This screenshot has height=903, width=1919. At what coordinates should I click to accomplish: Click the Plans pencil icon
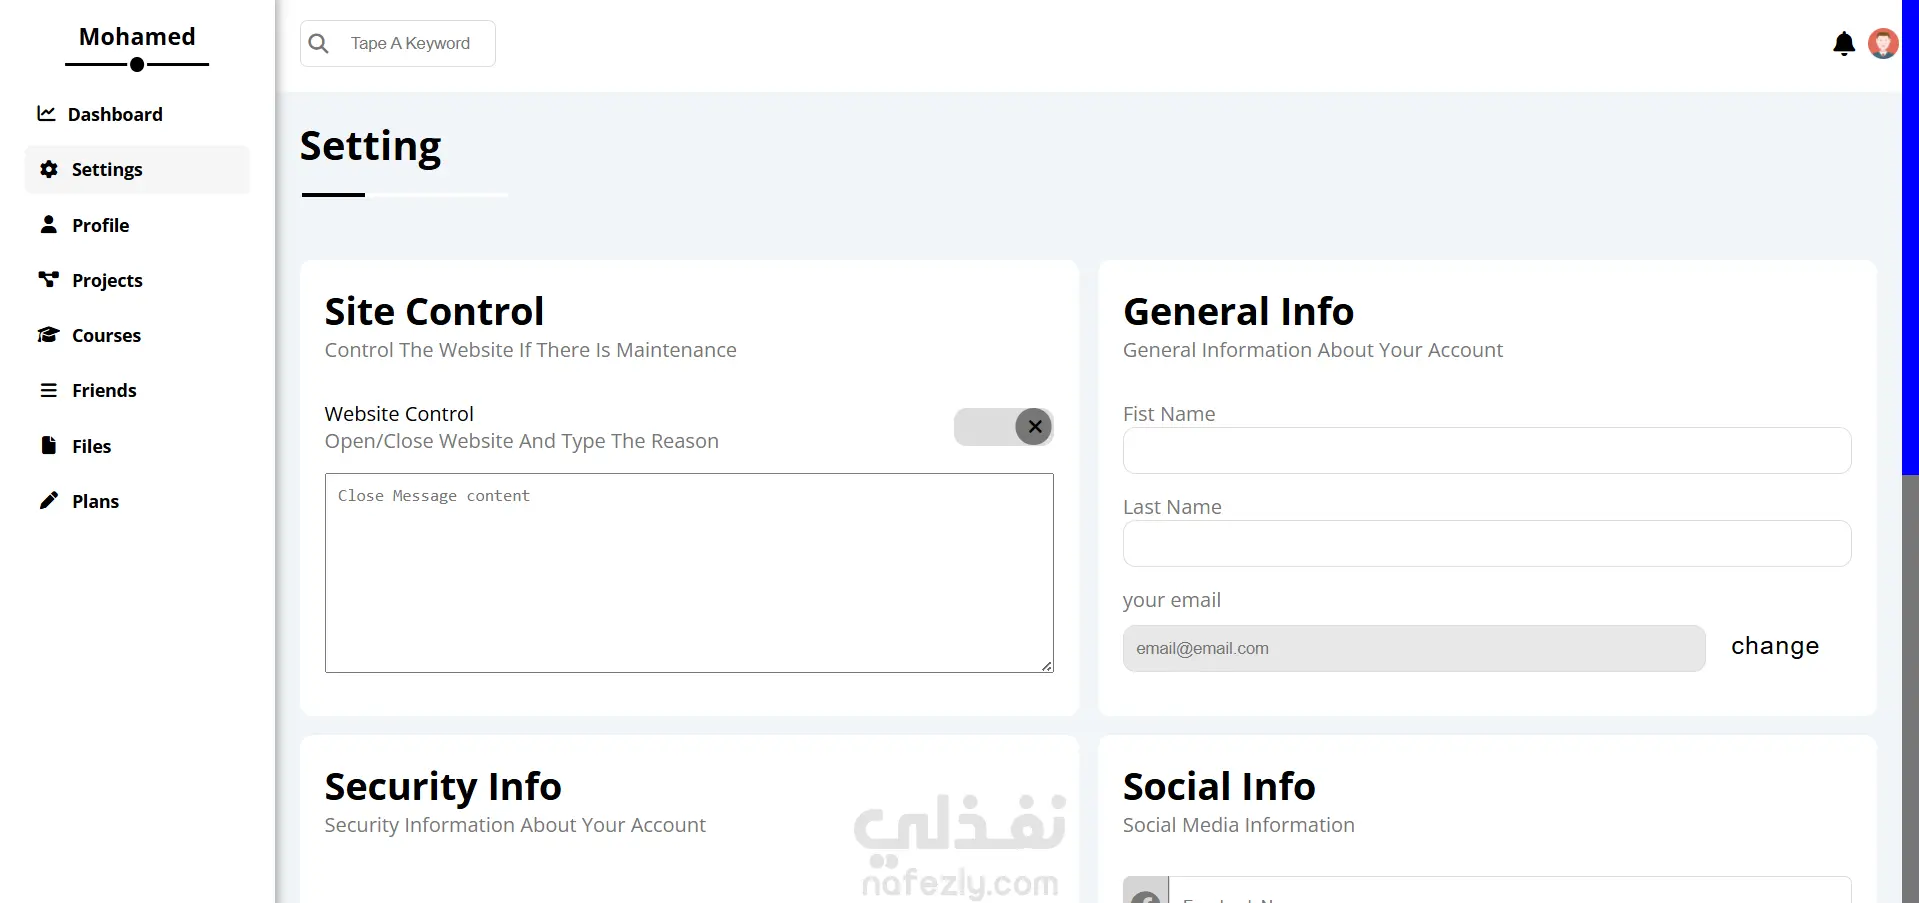pos(48,501)
